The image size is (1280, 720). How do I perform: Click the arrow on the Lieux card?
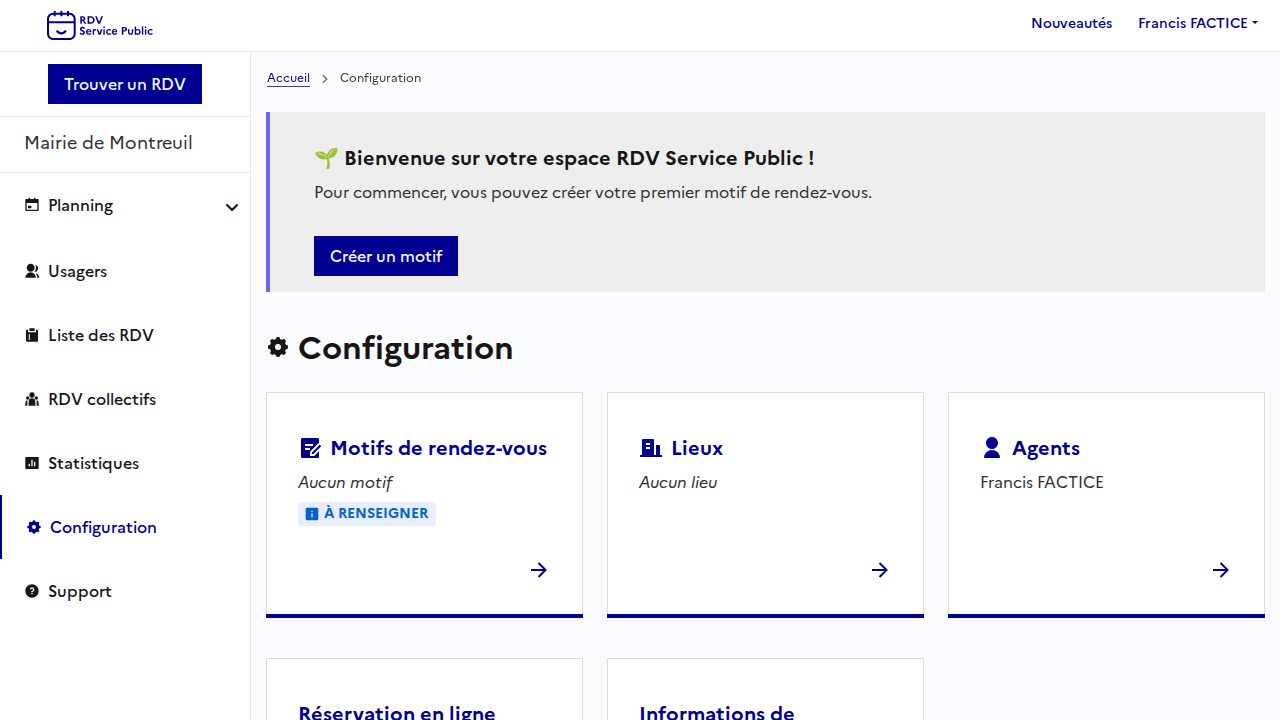coord(879,570)
